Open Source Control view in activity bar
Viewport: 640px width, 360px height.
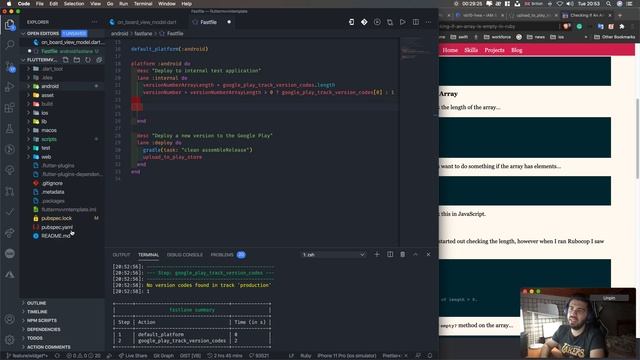(10, 66)
